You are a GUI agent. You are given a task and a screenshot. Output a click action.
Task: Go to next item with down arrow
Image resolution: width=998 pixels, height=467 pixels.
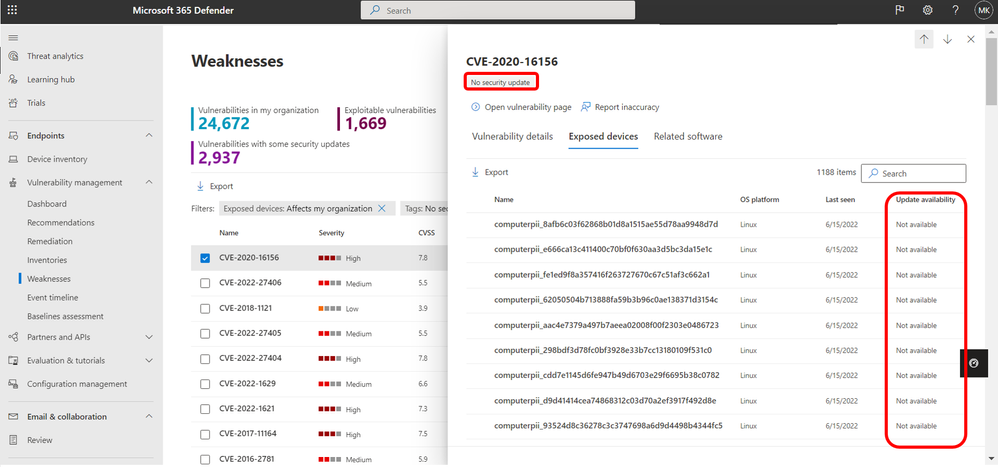[948, 39]
